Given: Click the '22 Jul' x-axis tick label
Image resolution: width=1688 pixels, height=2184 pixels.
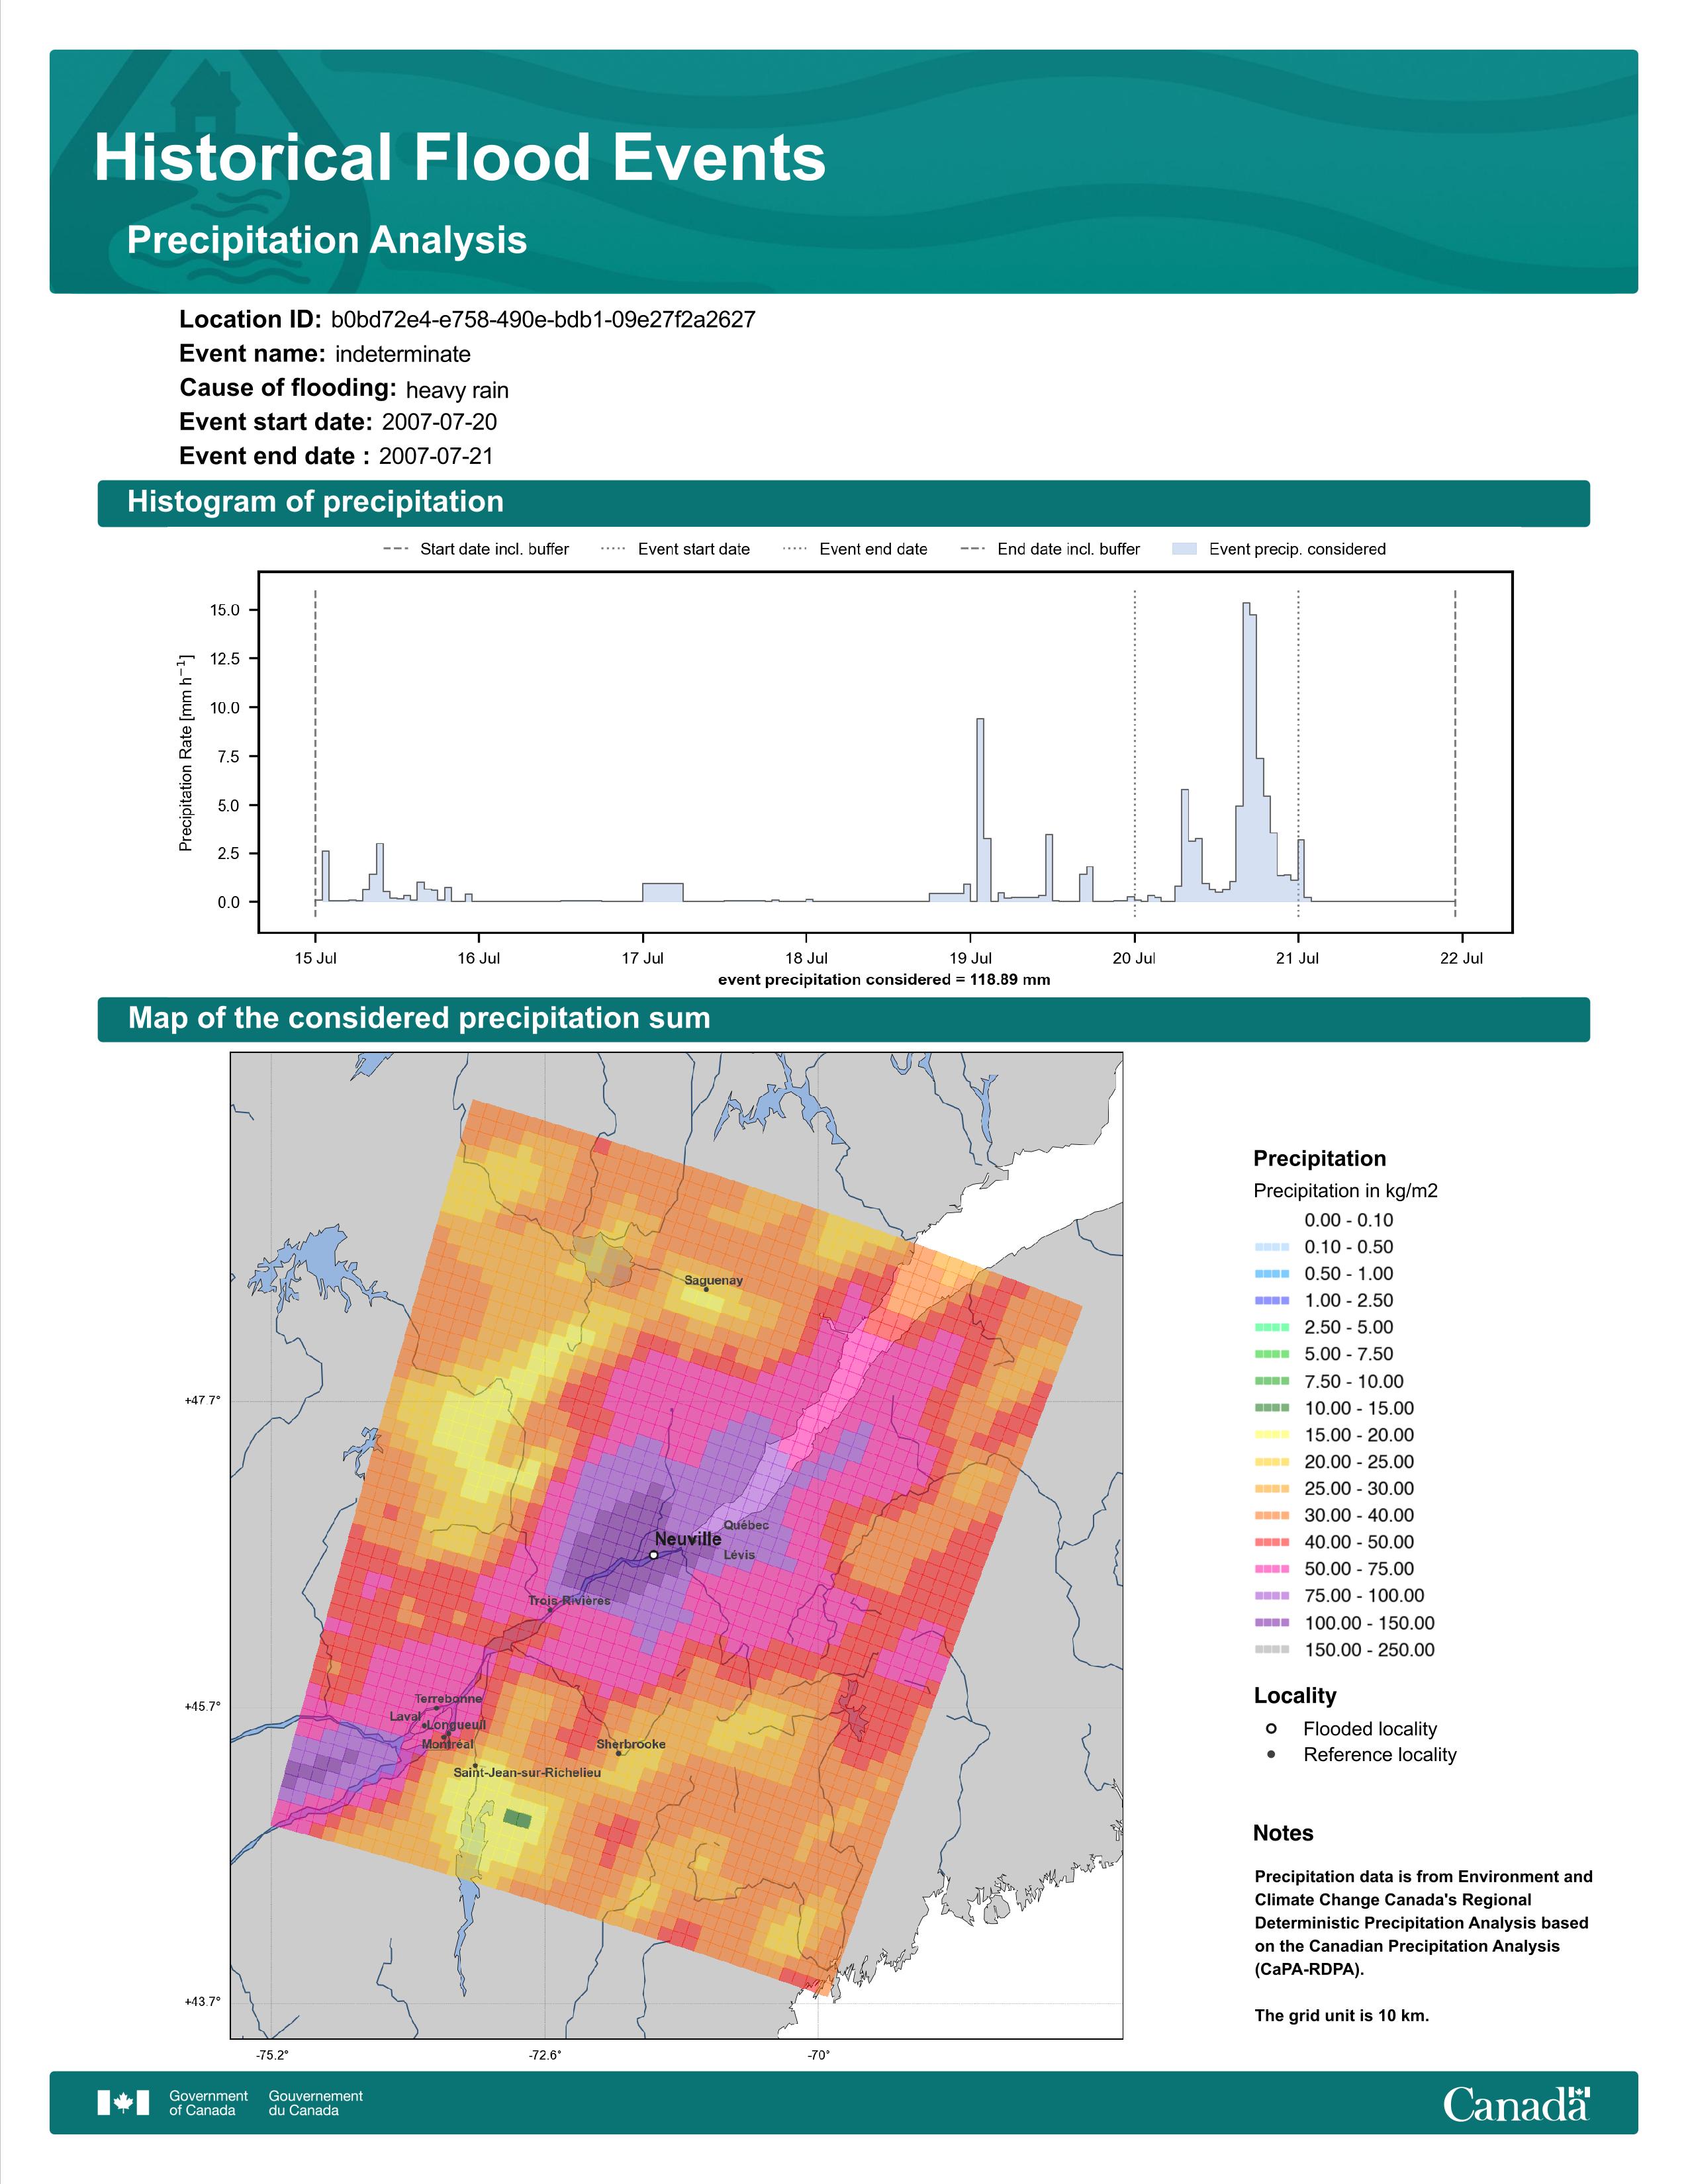Looking at the screenshot, I should click(1462, 958).
